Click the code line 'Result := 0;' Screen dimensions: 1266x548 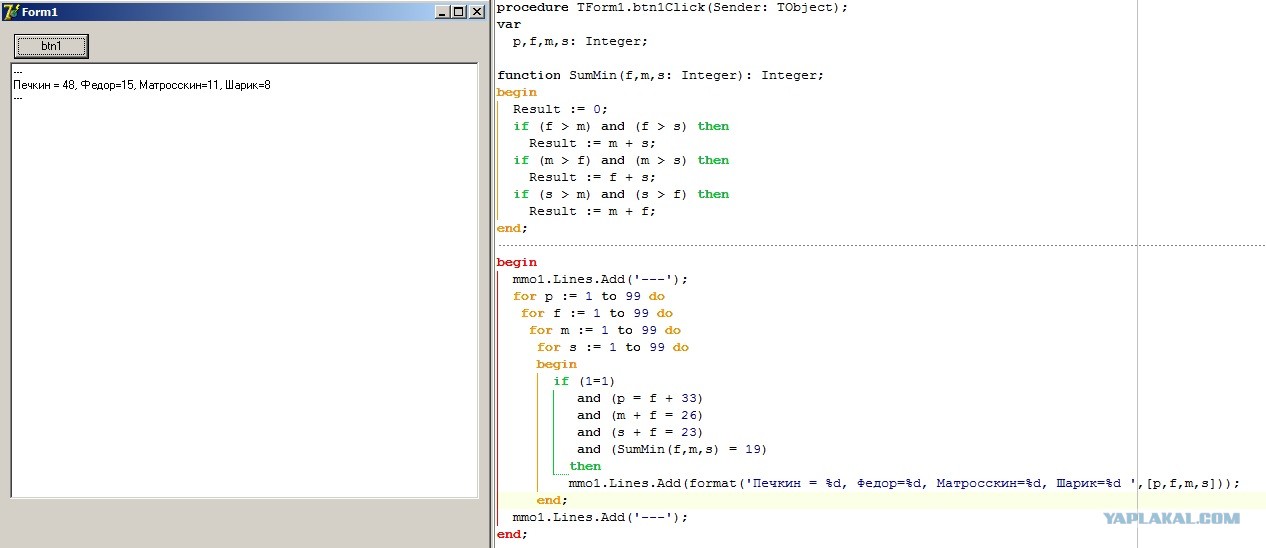pos(560,109)
